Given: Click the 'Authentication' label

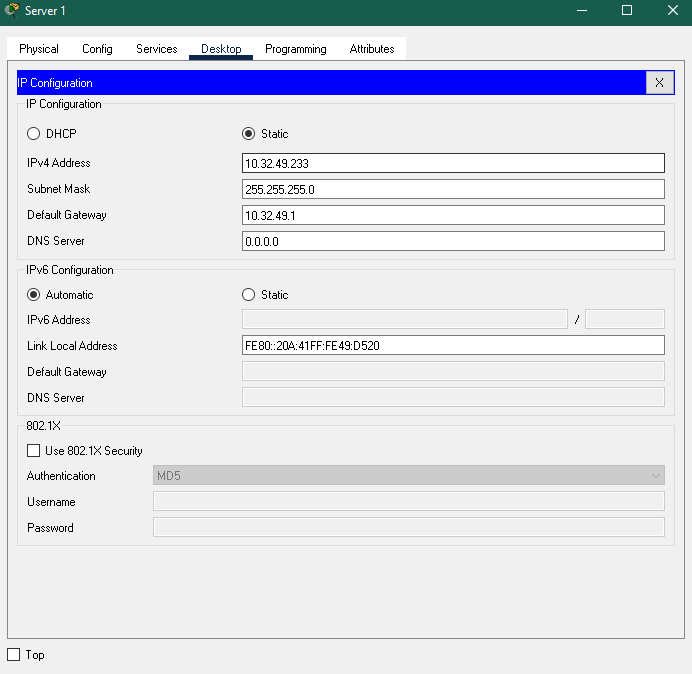Looking at the screenshot, I should (61, 476).
